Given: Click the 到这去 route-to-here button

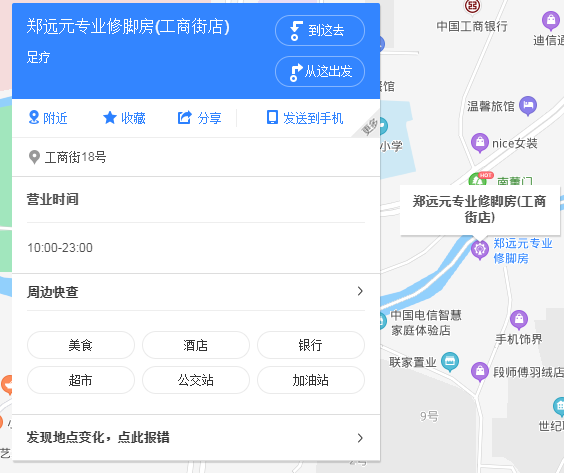Looking at the screenshot, I should pos(320,31).
